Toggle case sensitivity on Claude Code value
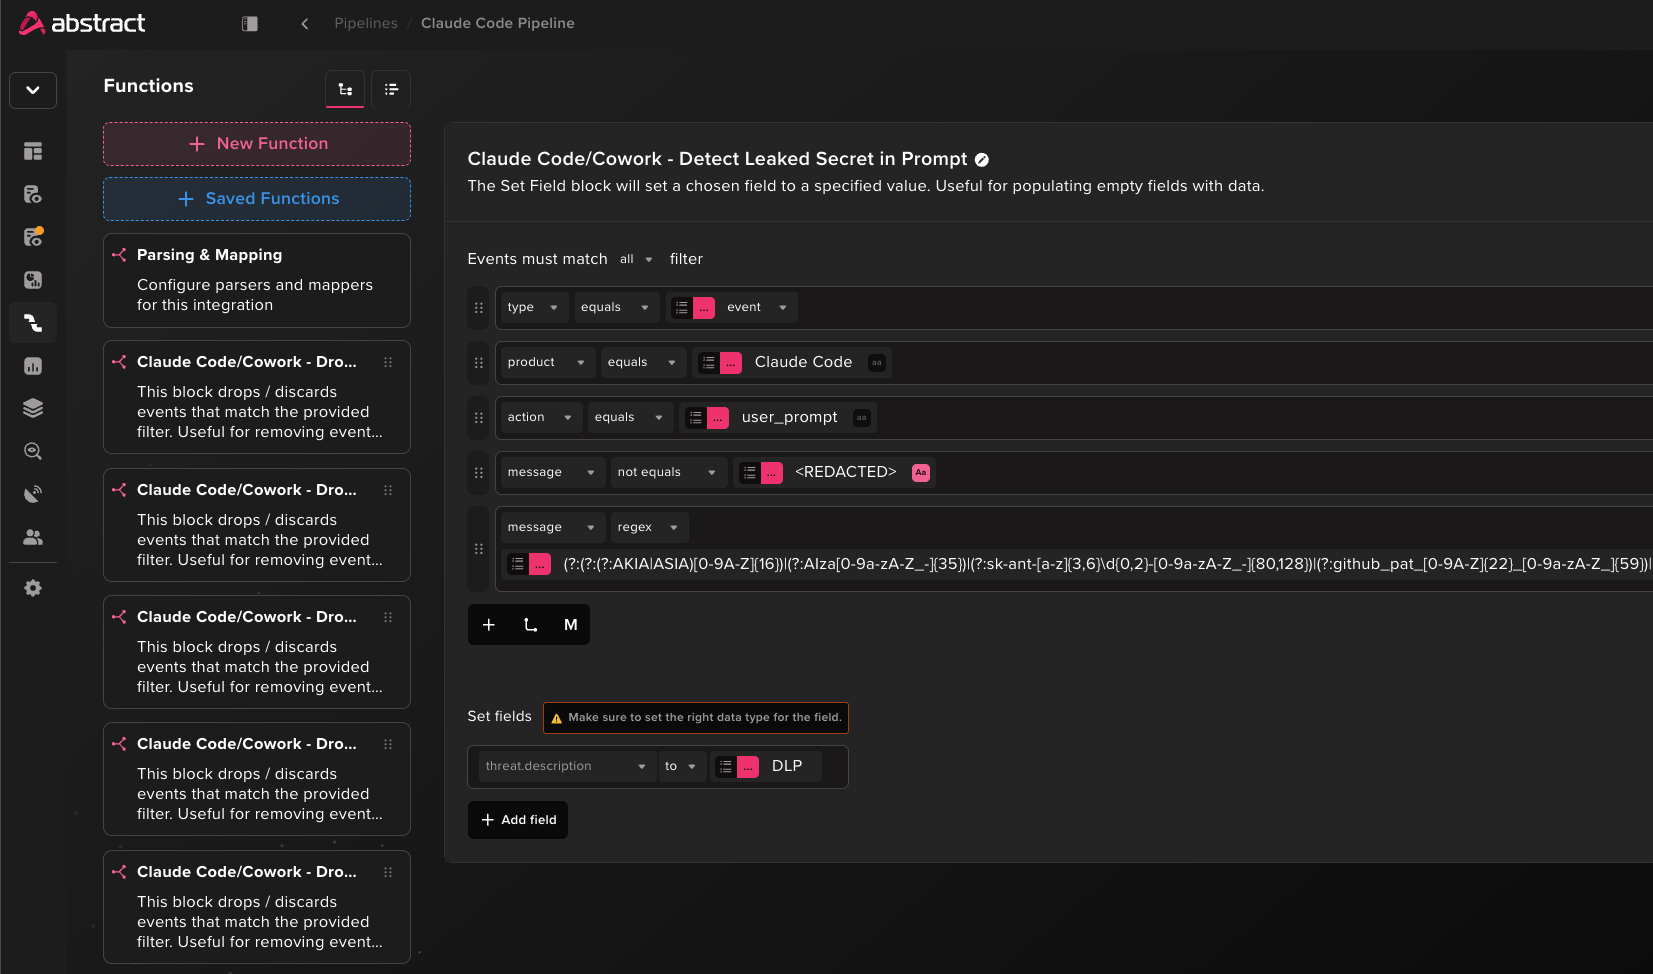Viewport: 1653px width, 974px height. click(877, 362)
